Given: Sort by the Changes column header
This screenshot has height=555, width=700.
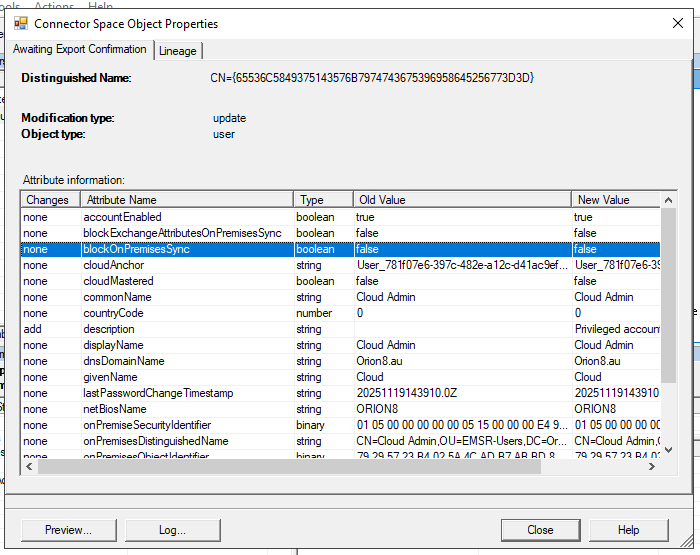Looking at the screenshot, I should click(x=48, y=200).
